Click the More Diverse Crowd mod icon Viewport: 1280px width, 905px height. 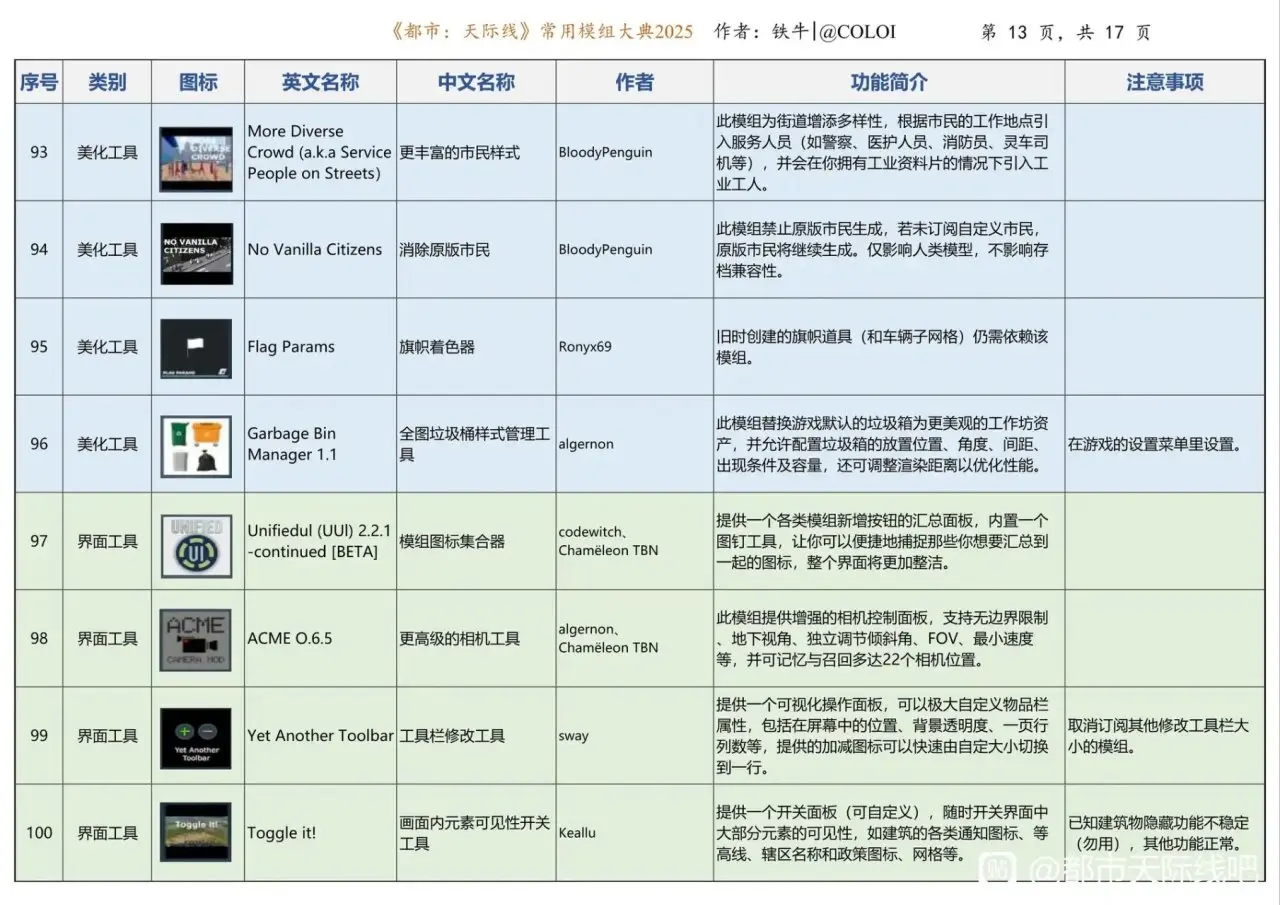click(196, 152)
